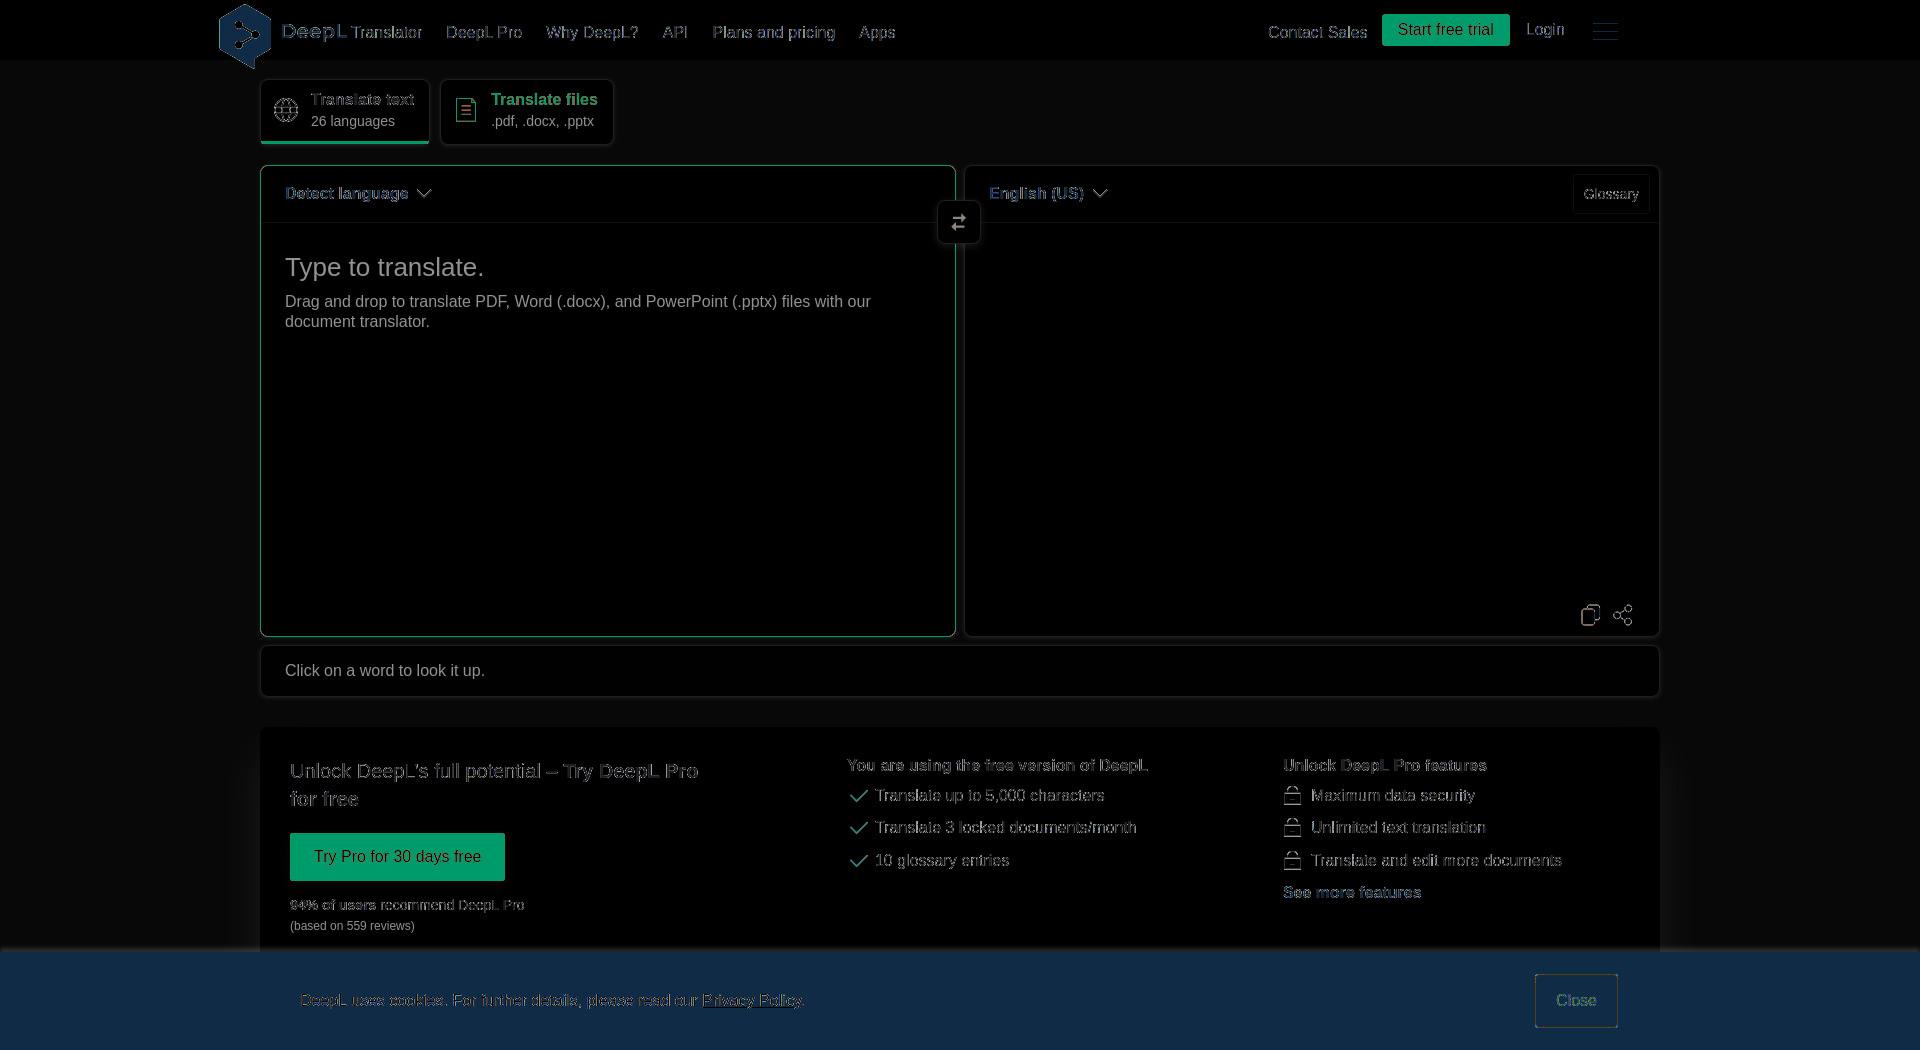Click the 'Click on a word to look it up' bar
The height and width of the screenshot is (1050, 1920).
[960, 671]
